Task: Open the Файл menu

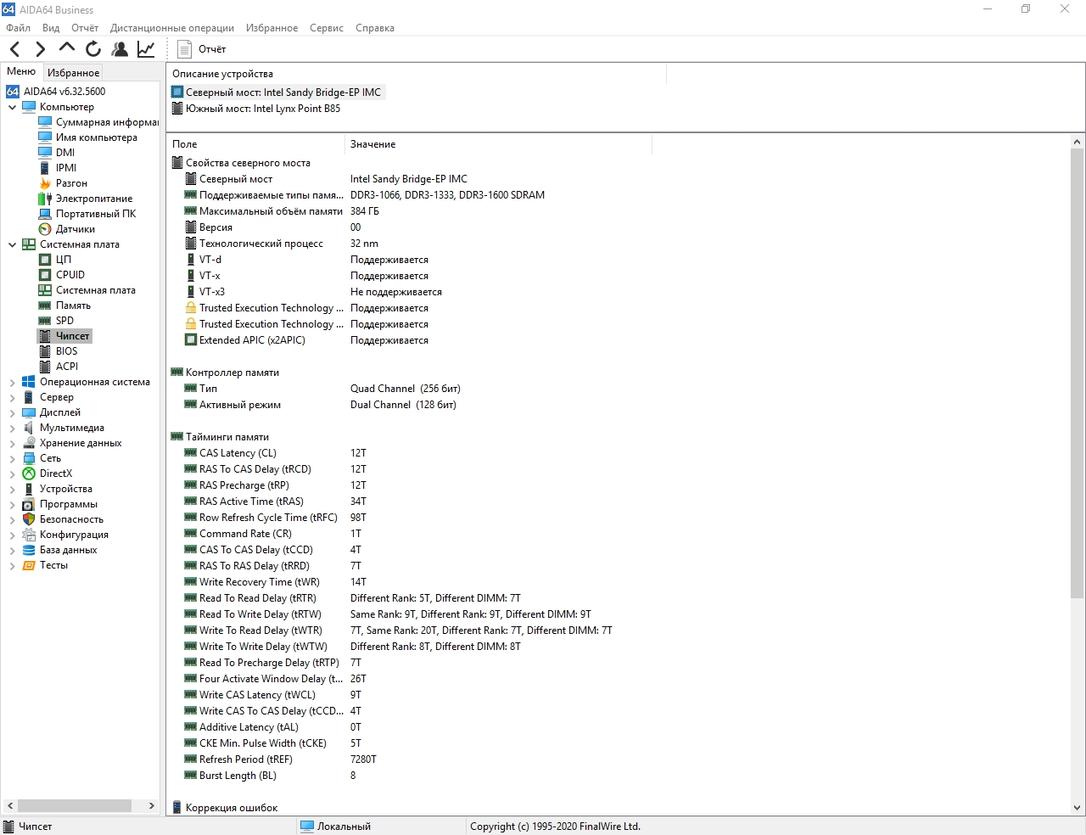Action: [18, 28]
